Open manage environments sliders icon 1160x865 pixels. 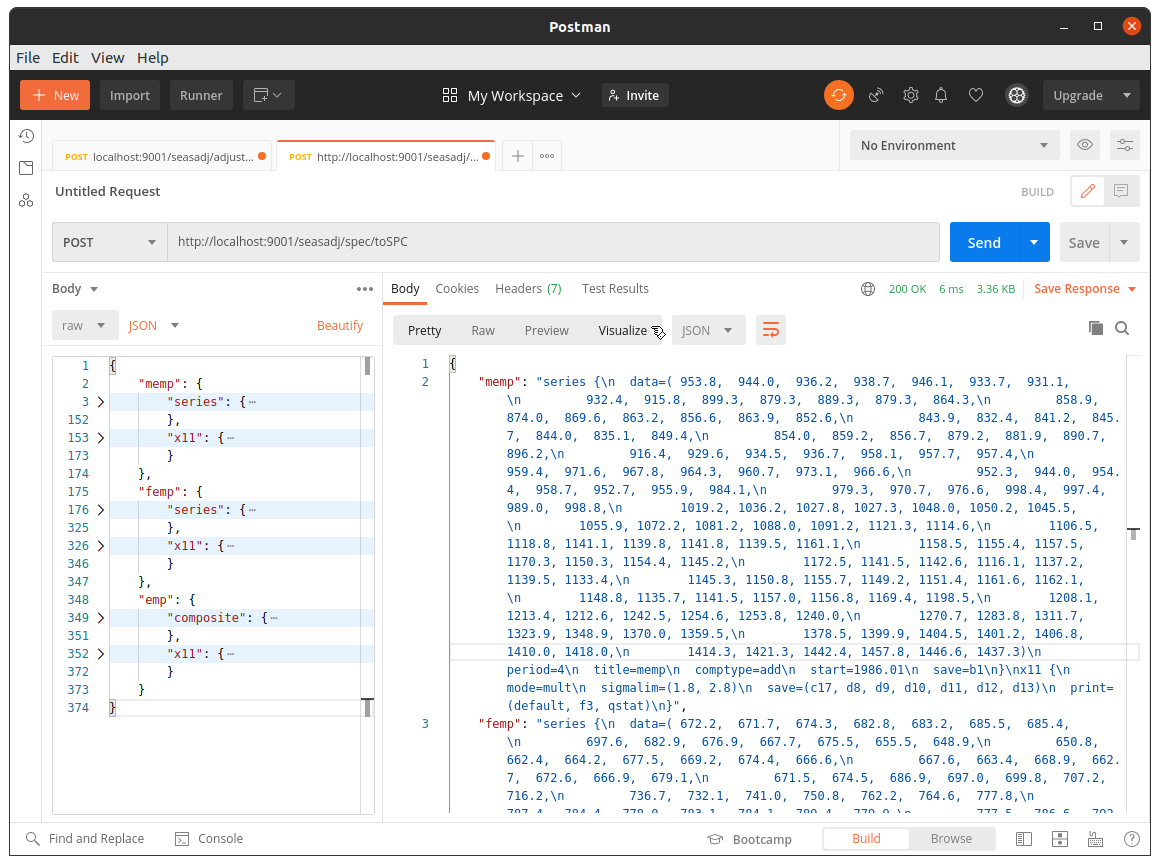pyautogui.click(x=1124, y=145)
